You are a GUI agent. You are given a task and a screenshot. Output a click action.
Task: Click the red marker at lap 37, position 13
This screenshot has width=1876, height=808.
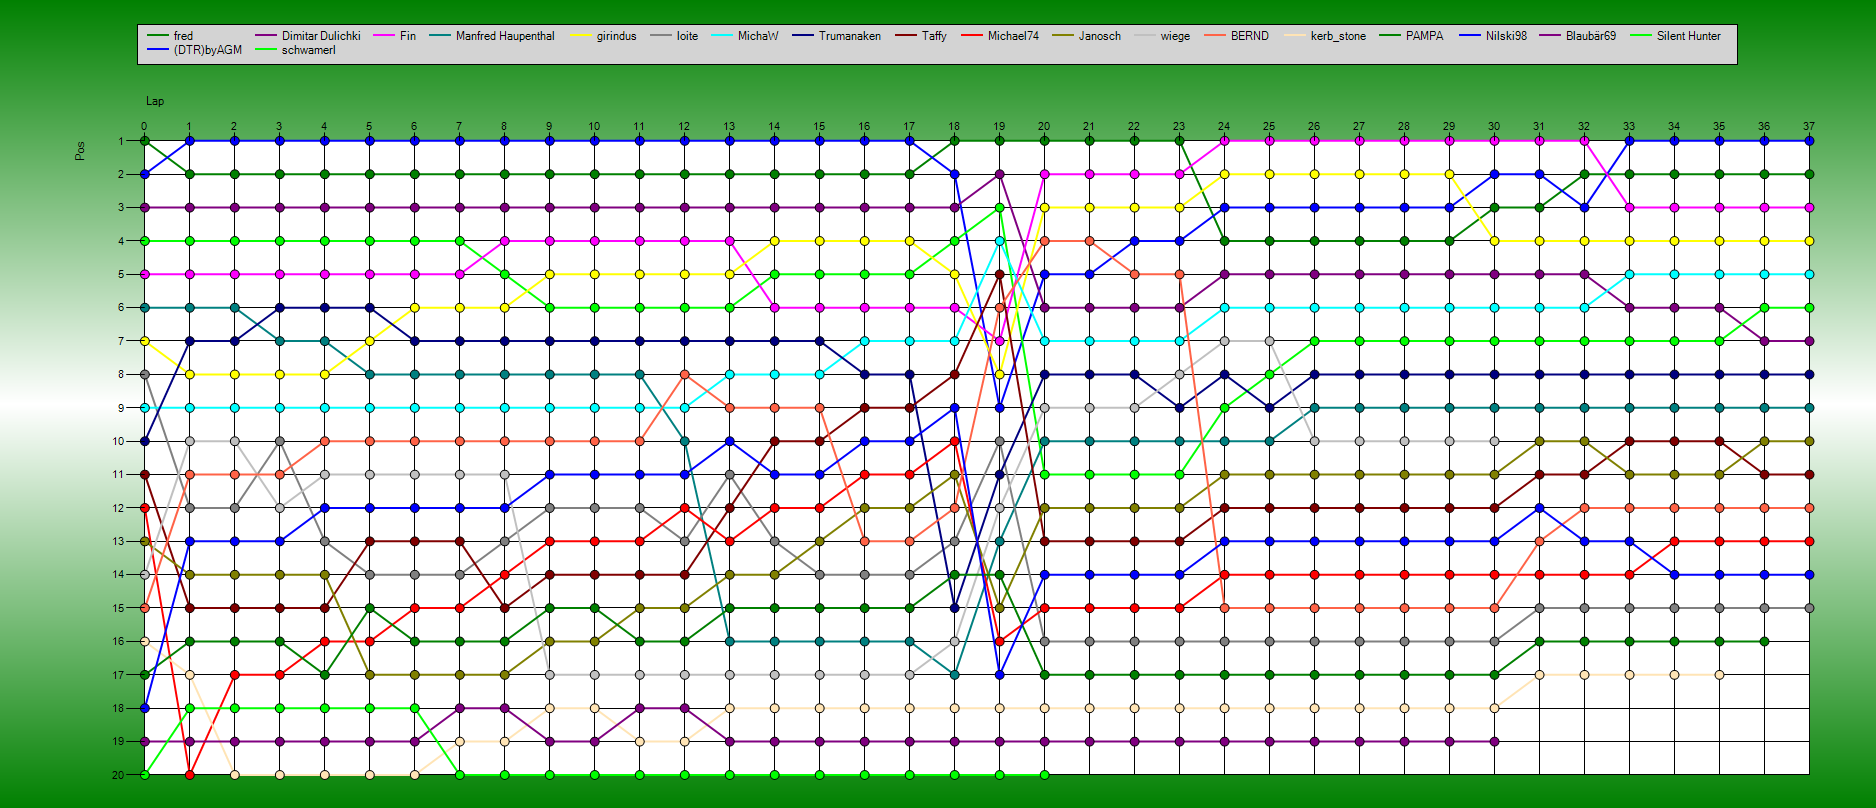[x=1809, y=541]
